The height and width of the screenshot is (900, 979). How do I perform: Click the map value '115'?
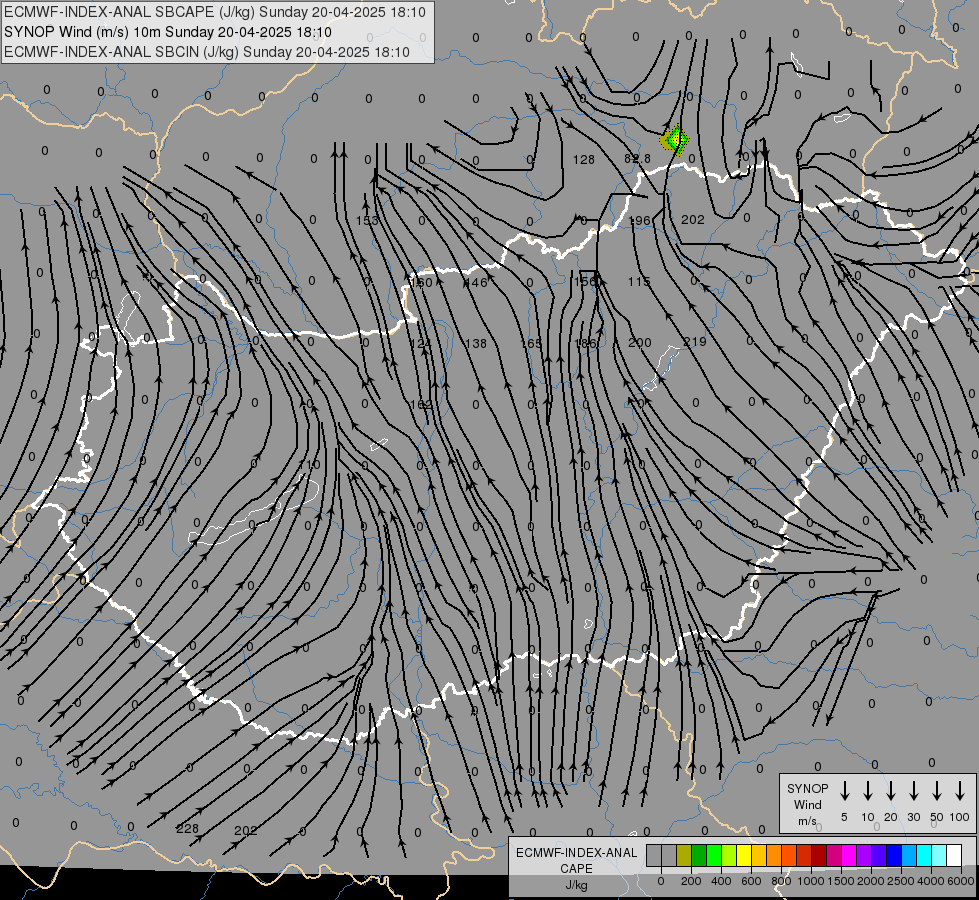[639, 282]
